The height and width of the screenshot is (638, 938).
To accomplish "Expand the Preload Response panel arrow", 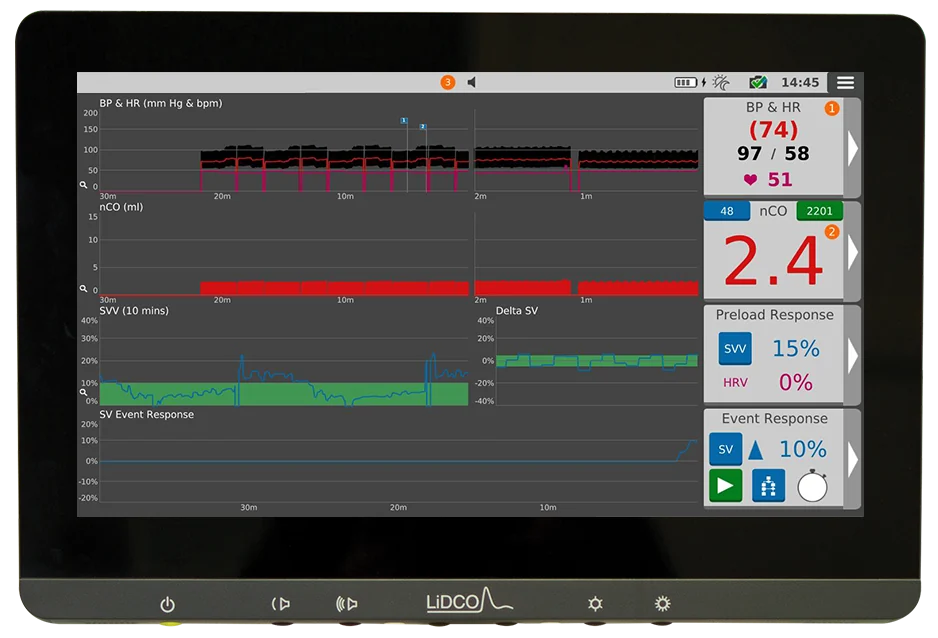I will (x=852, y=355).
